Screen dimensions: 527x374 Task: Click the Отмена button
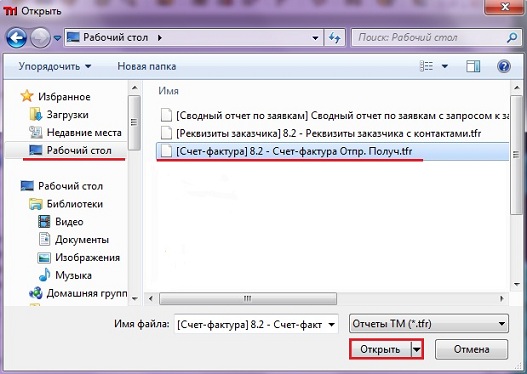tap(471, 349)
